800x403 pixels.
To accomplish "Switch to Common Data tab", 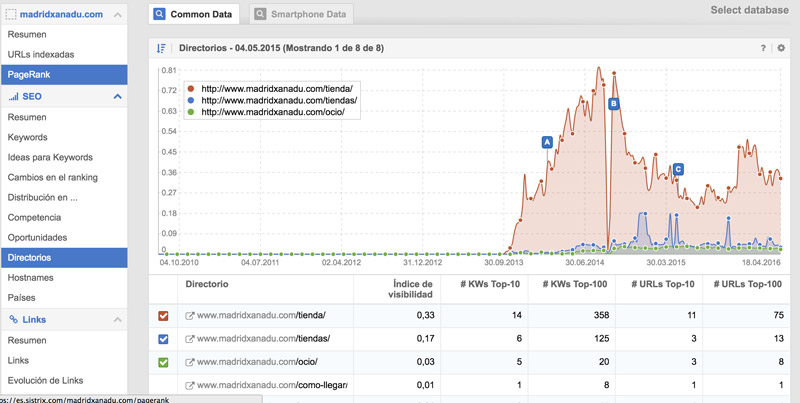I will tap(194, 14).
